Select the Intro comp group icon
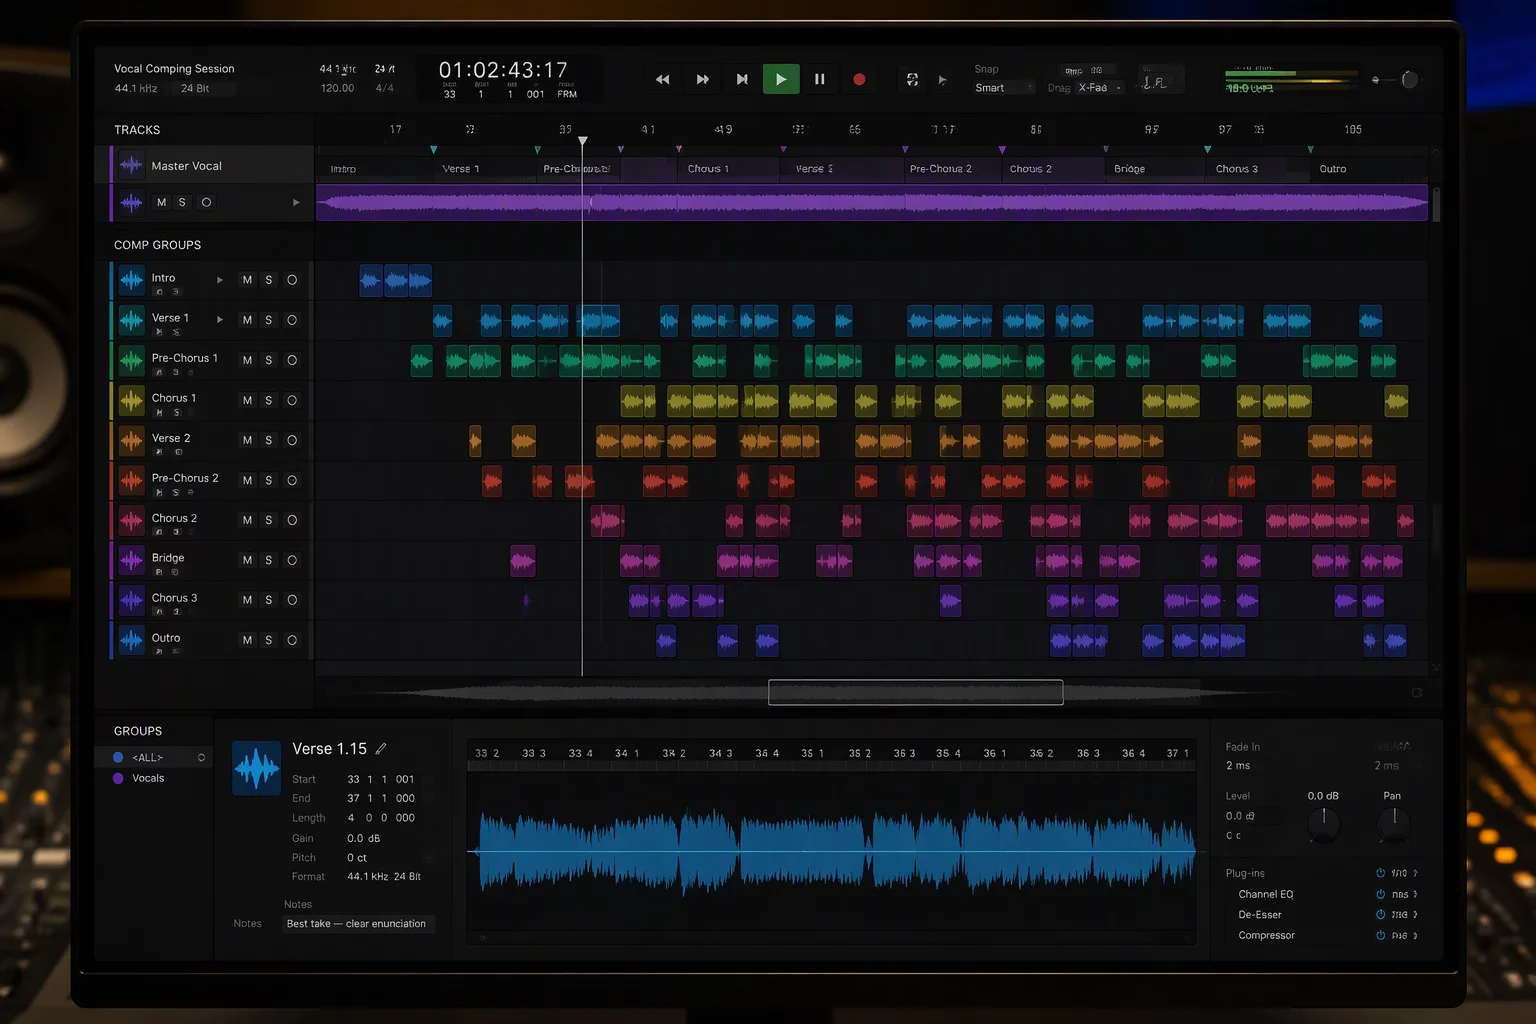1536x1024 pixels. point(131,280)
